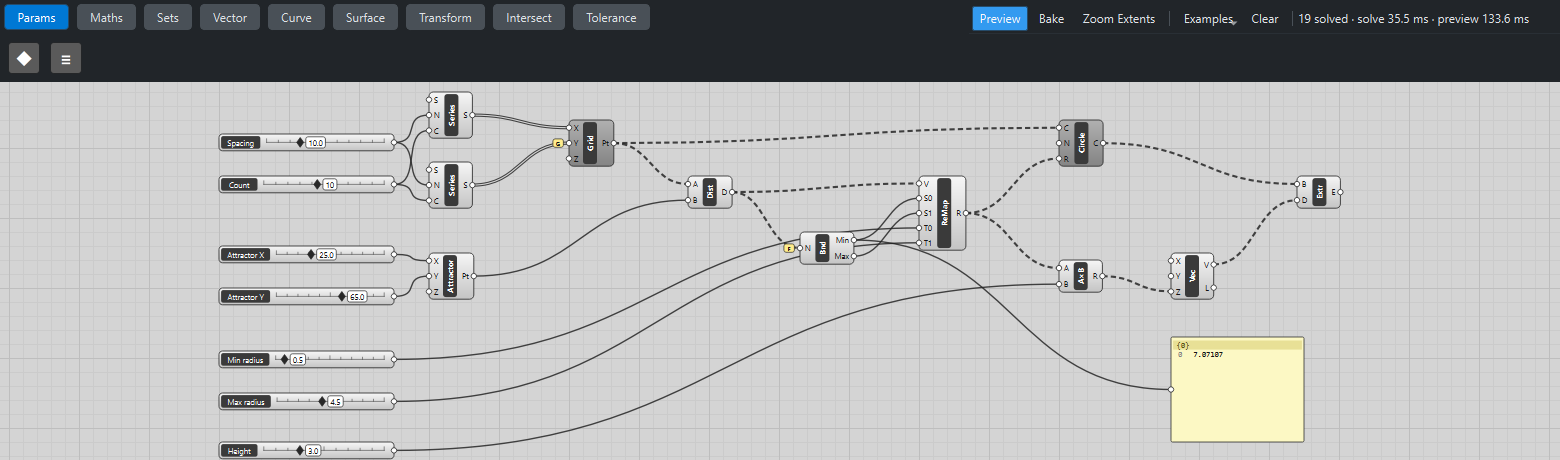The width and height of the screenshot is (1560, 460).
Task: Click the Max radius label
Action: click(x=247, y=402)
